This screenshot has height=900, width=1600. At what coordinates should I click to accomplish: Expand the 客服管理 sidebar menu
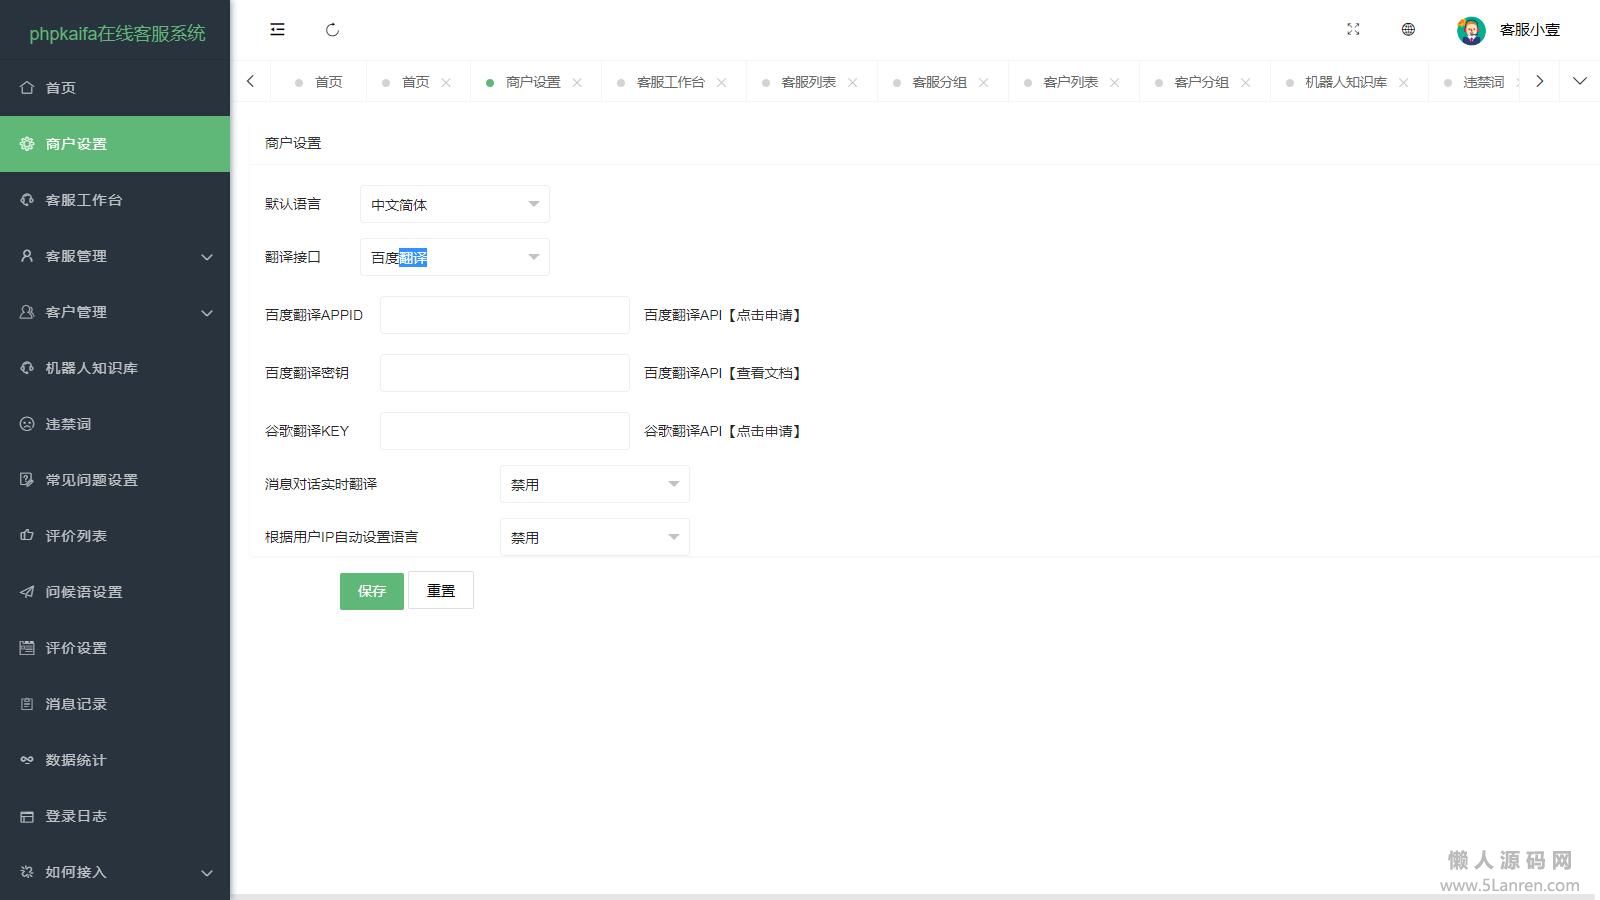(115, 256)
